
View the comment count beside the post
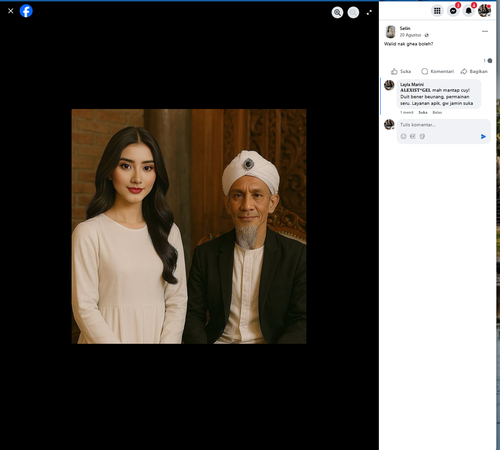(x=488, y=61)
